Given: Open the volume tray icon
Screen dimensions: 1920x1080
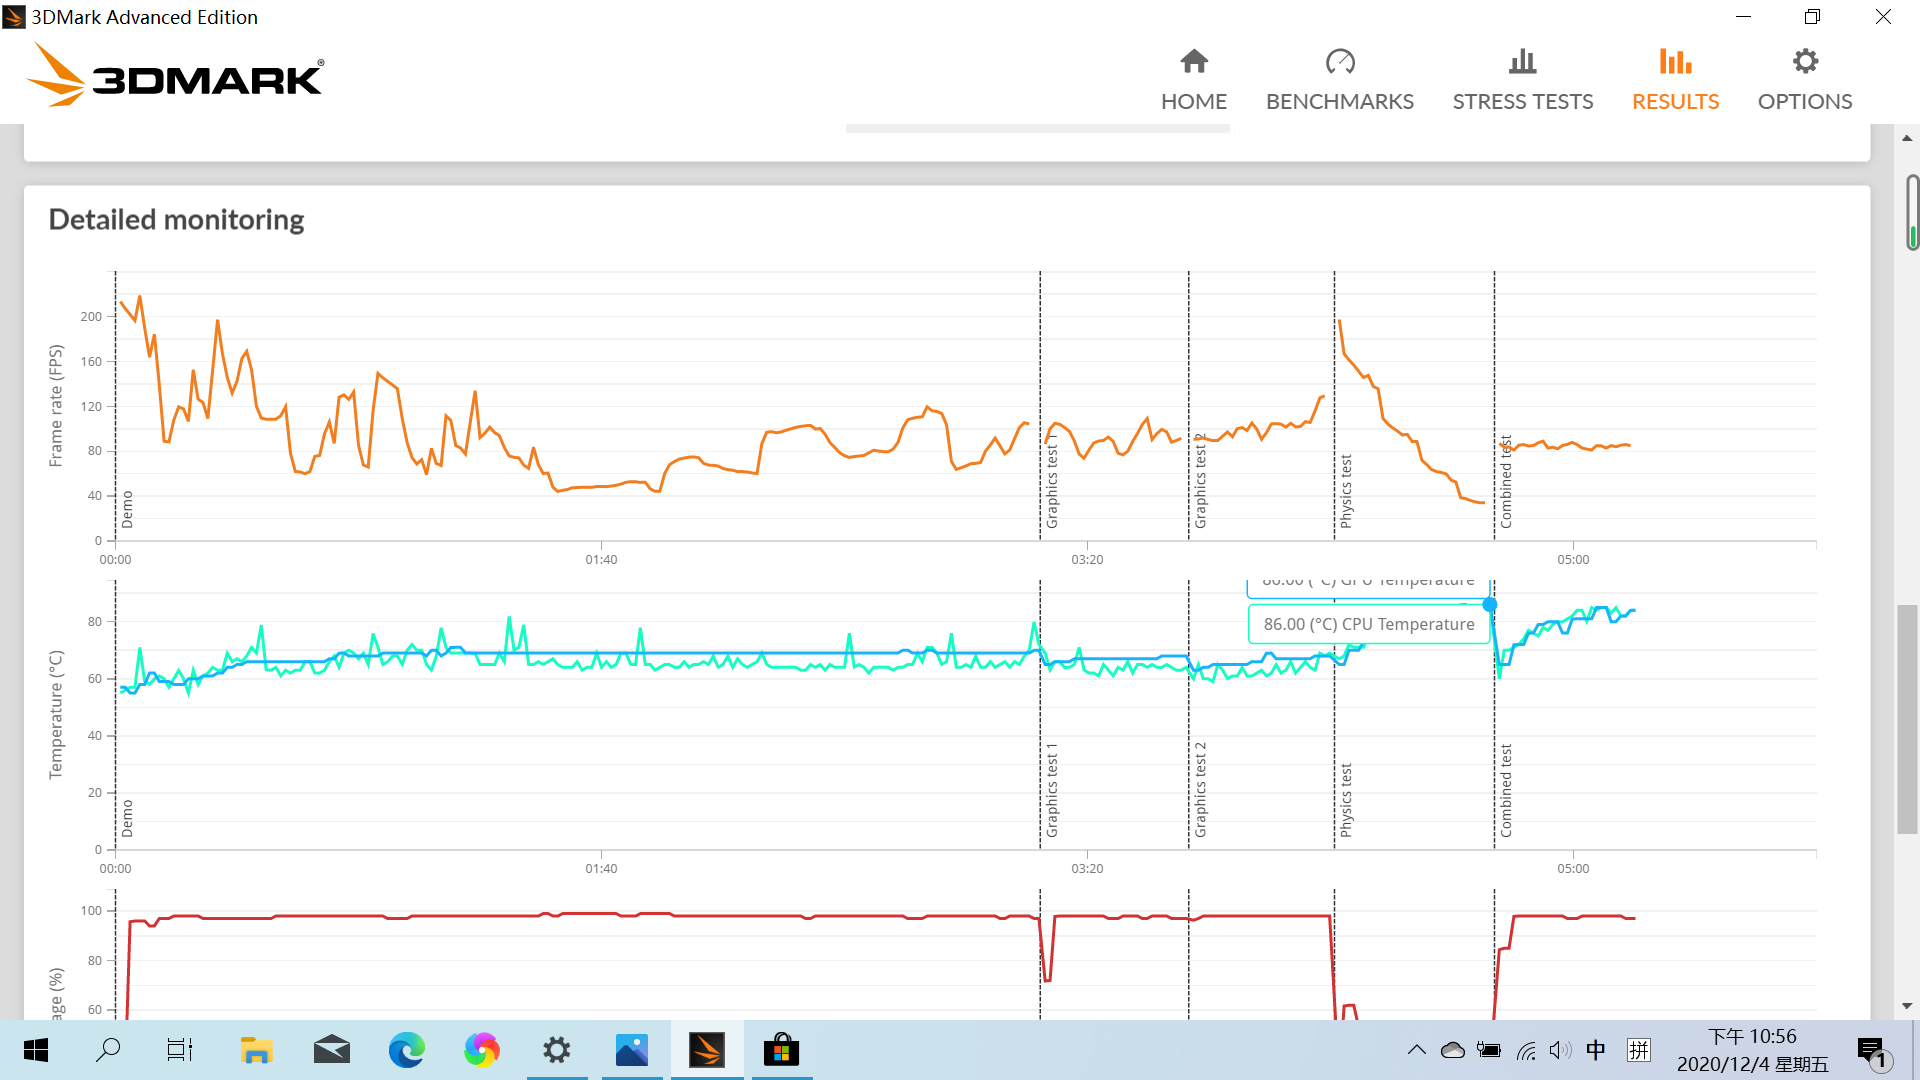Looking at the screenshot, I should tap(1560, 1050).
